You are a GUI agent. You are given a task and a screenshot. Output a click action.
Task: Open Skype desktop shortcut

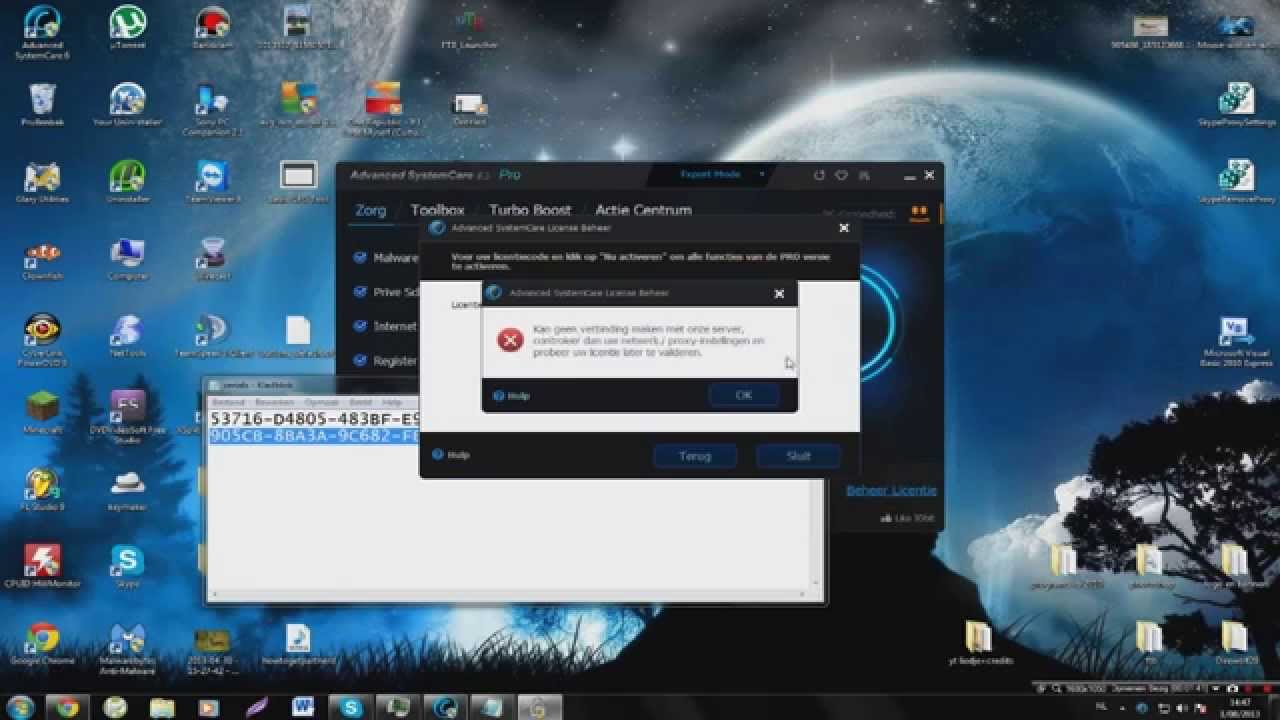pyautogui.click(x=127, y=565)
